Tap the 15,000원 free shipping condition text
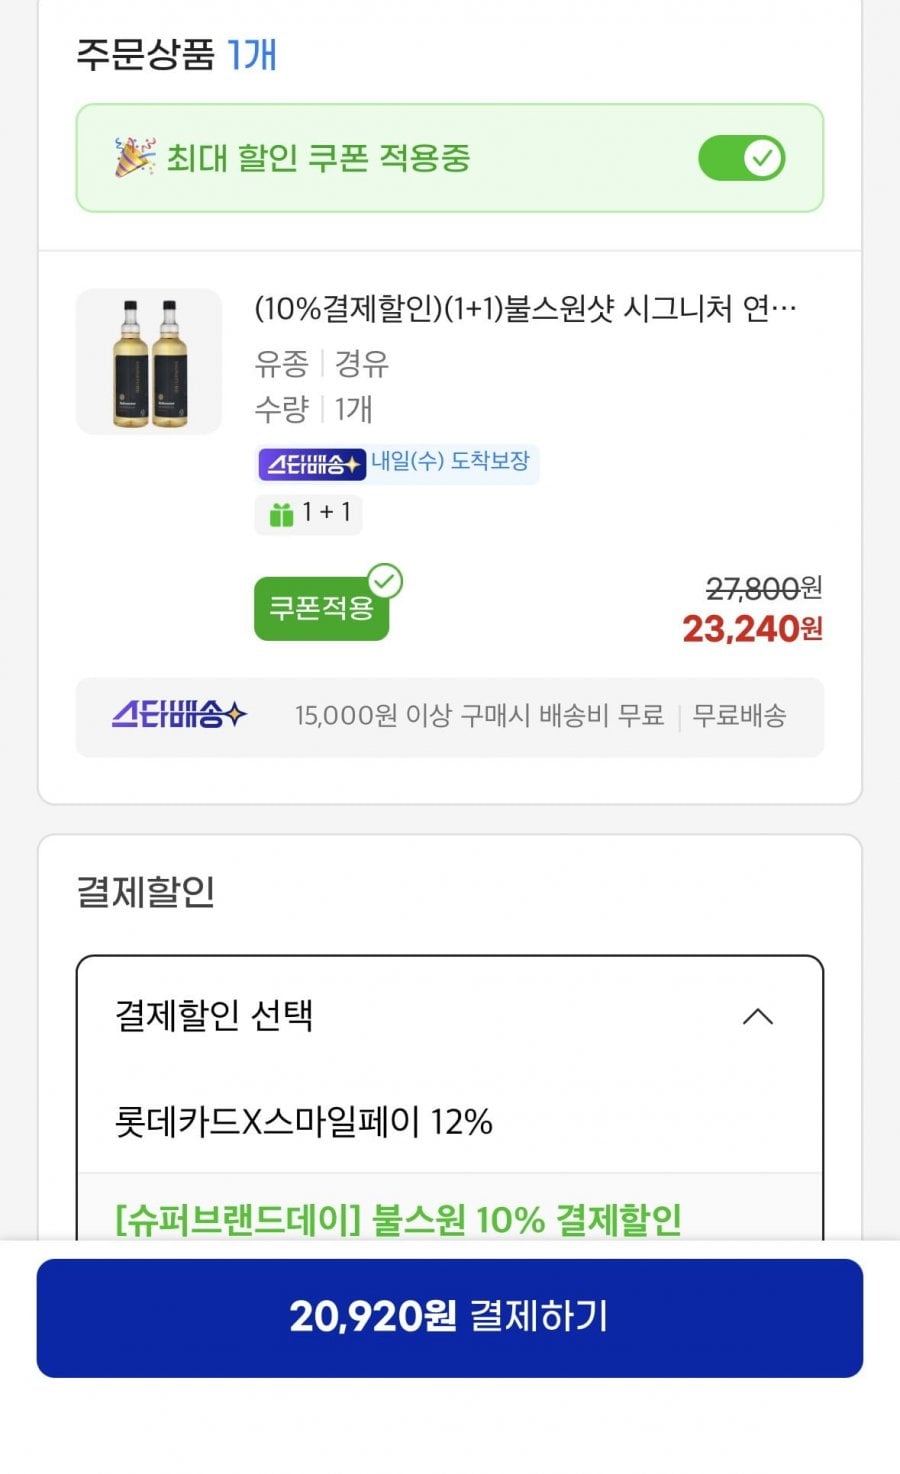Screen dimensions: 900x1474 (x=479, y=716)
